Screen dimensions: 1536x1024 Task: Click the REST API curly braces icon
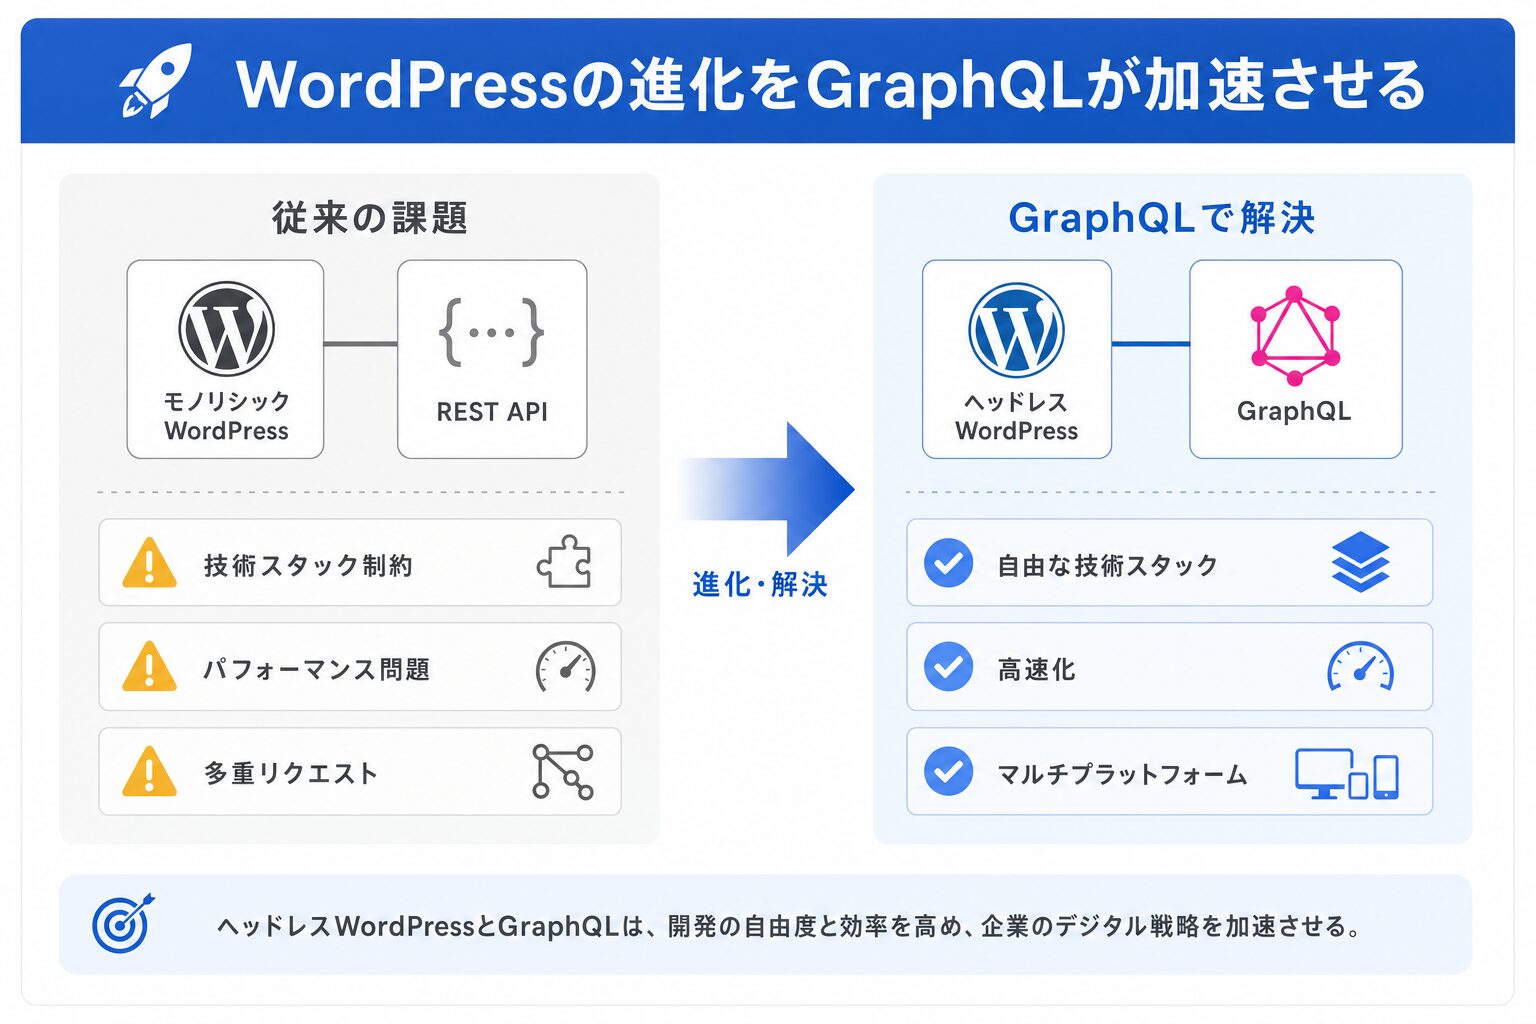tap(492, 332)
